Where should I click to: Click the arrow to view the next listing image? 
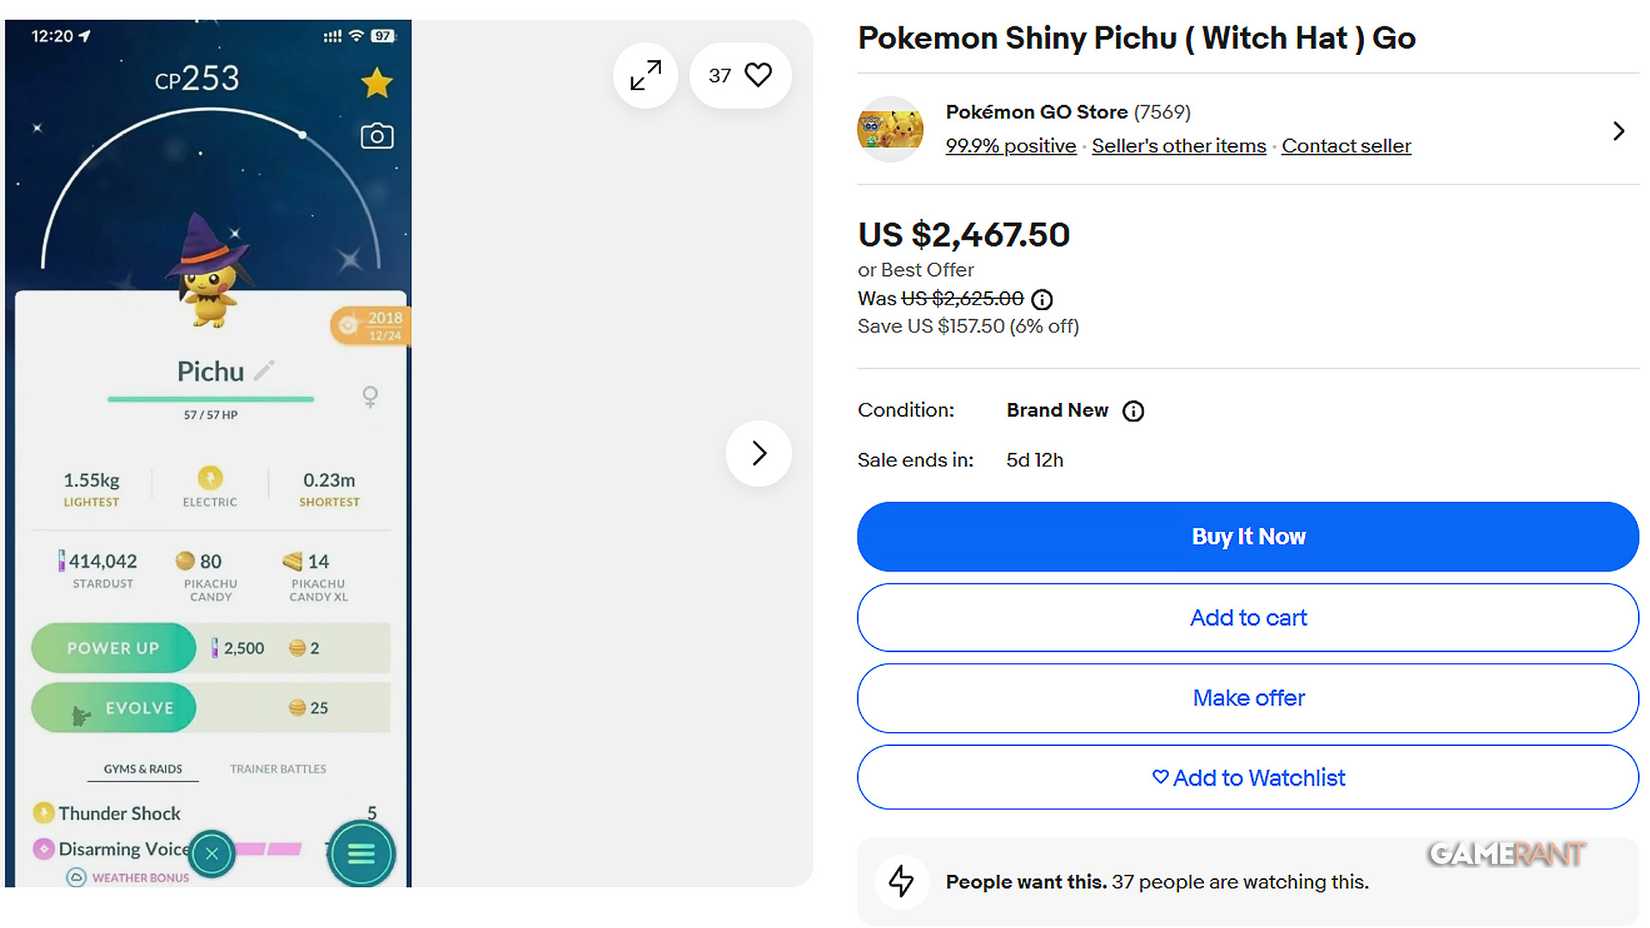coord(758,453)
